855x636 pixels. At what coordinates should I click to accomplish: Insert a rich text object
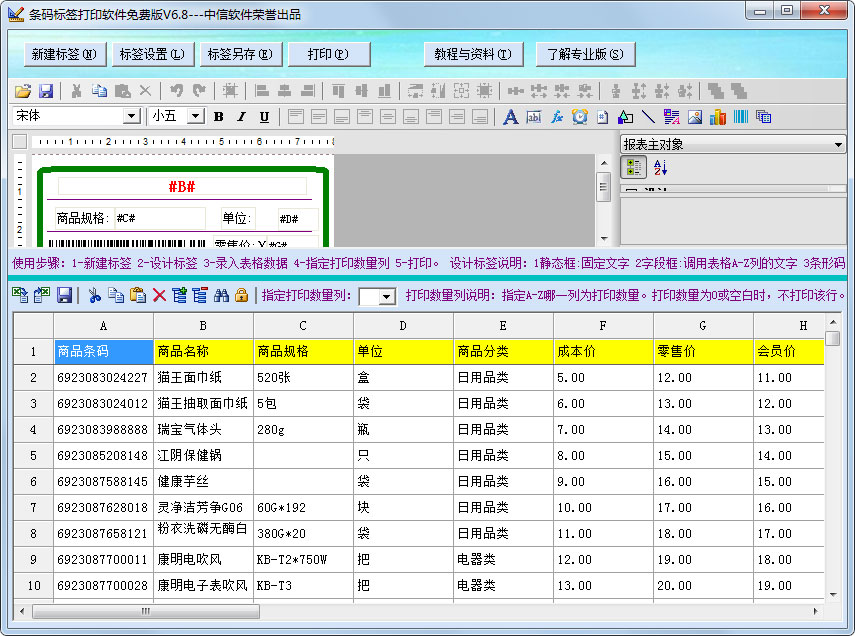point(672,117)
